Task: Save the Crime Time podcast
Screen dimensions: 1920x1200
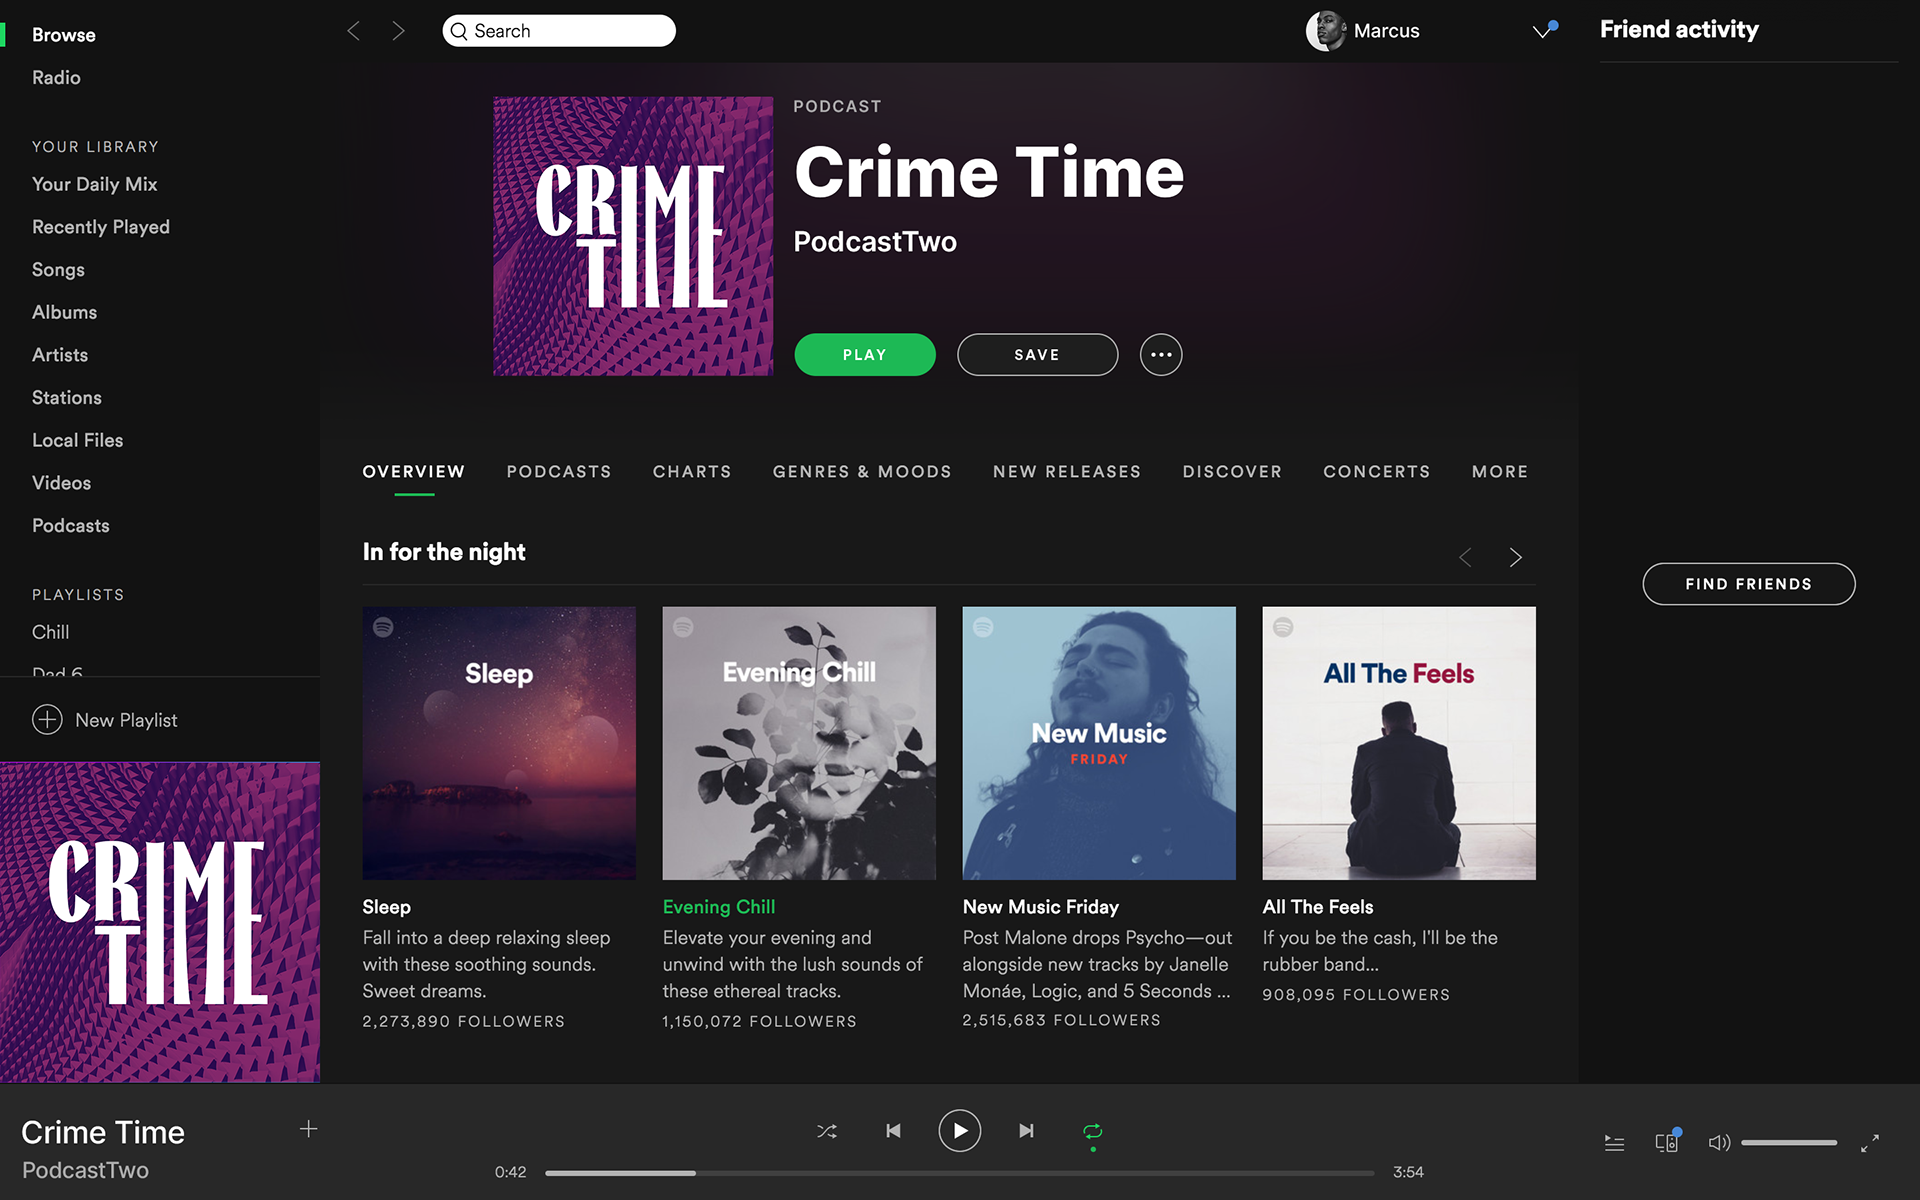Action: (1037, 355)
